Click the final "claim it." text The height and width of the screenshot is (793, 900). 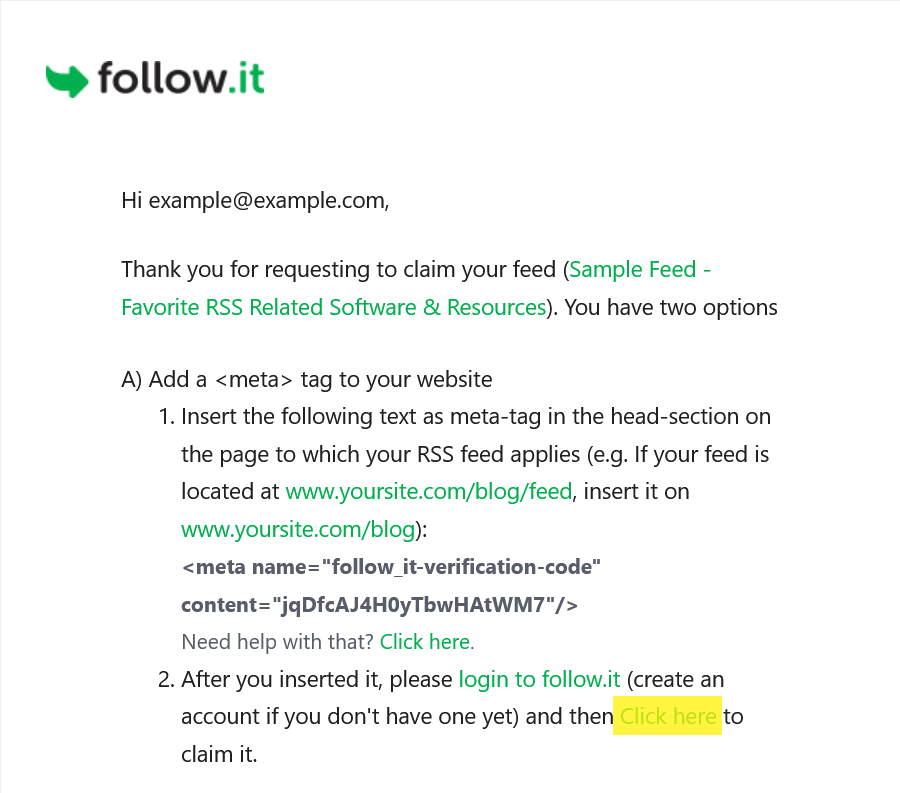219,754
